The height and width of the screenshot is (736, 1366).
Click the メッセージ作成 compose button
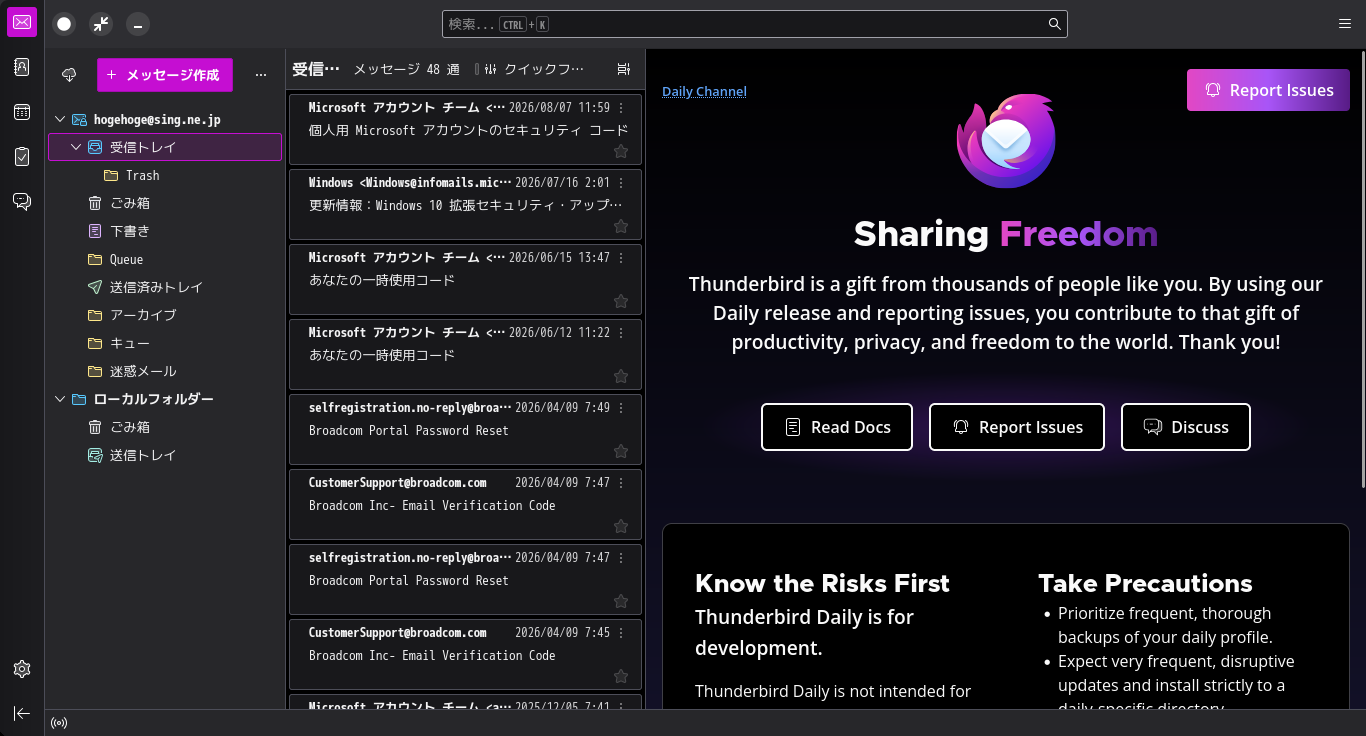(165, 75)
